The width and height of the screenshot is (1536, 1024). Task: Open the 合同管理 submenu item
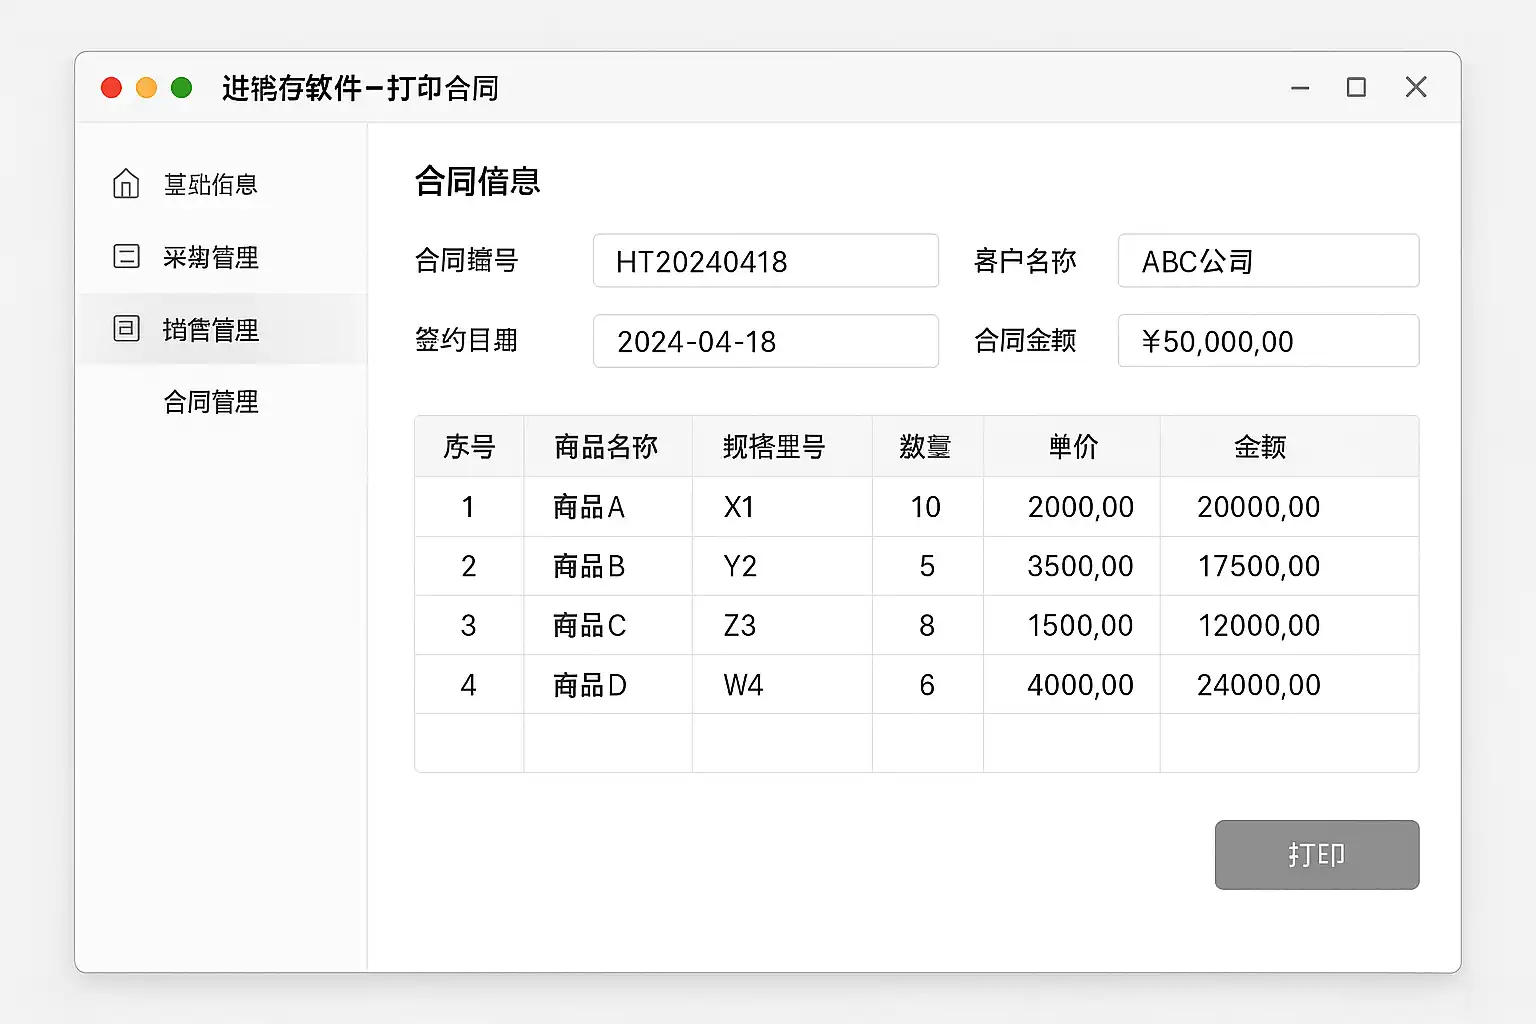210,402
